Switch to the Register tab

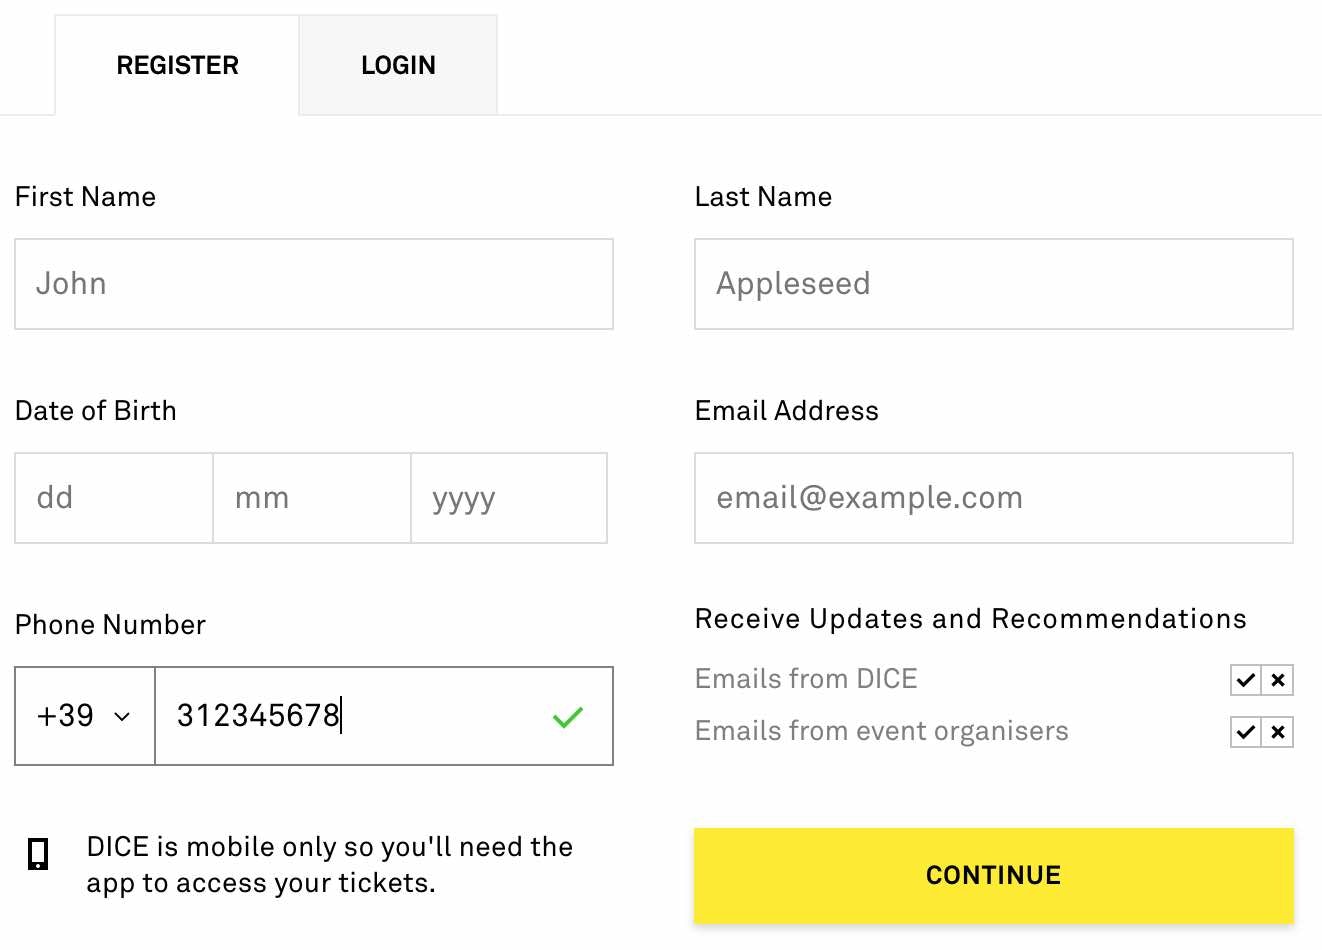click(x=177, y=65)
